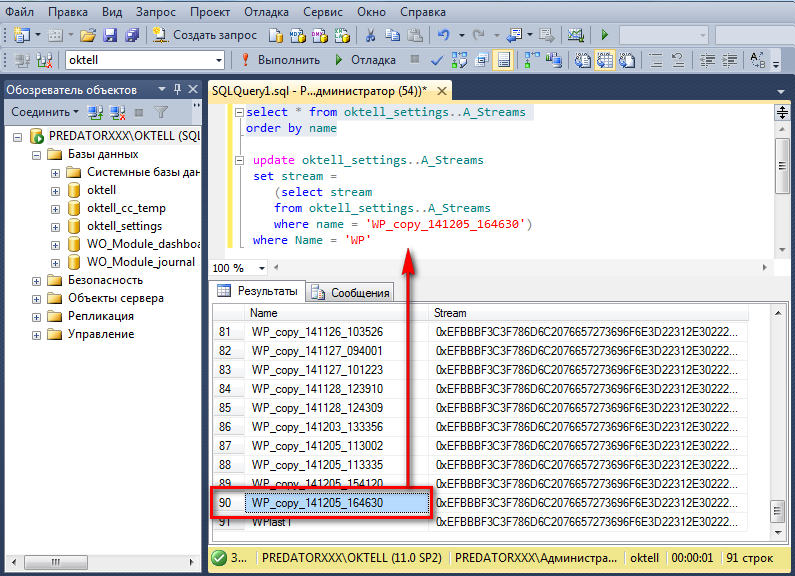The height and width of the screenshot is (576, 795).
Task: Click the Save icon in the toolbar
Action: point(111,35)
